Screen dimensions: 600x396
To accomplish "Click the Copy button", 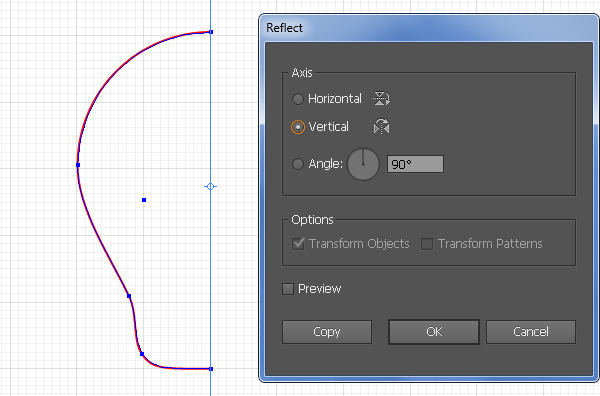I will pyautogui.click(x=327, y=332).
